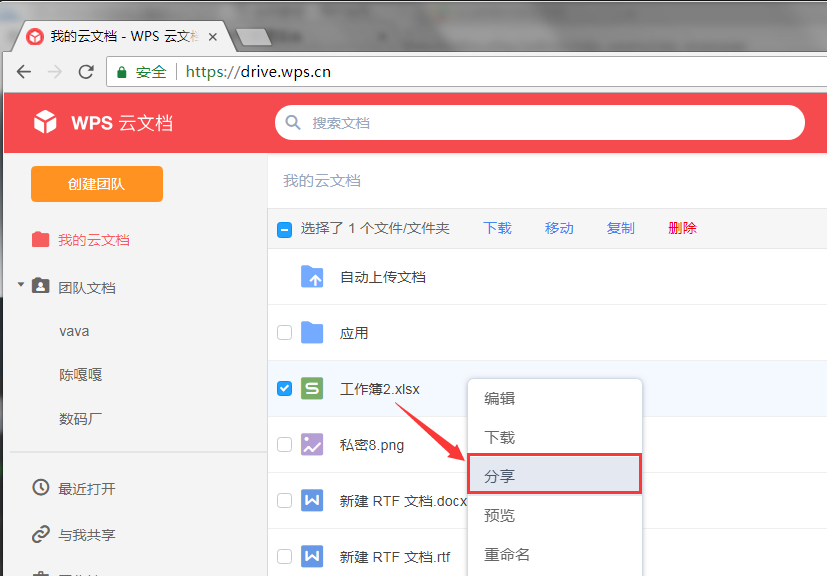
Task: Click the green secure lock icon
Action: 121,72
